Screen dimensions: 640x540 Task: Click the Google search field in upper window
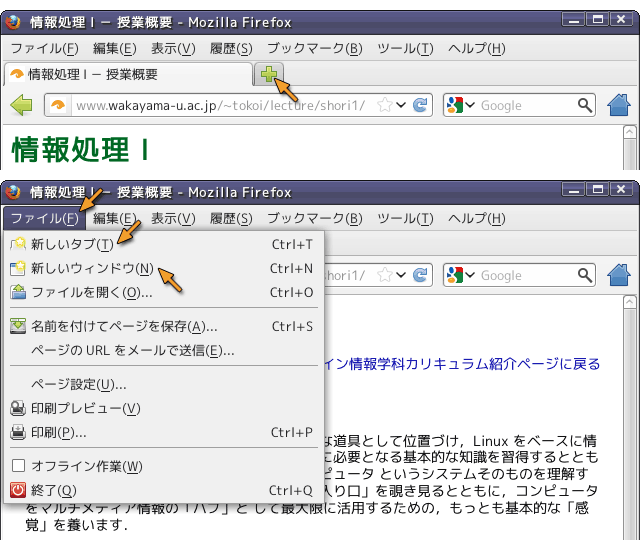point(525,105)
